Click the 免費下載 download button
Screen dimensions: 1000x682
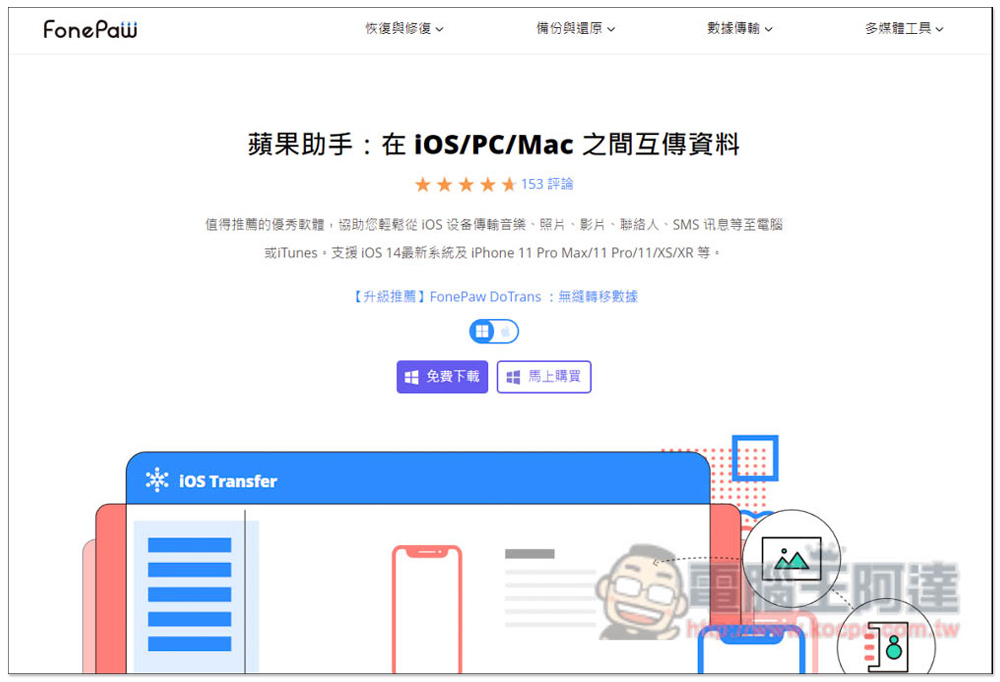[442, 377]
